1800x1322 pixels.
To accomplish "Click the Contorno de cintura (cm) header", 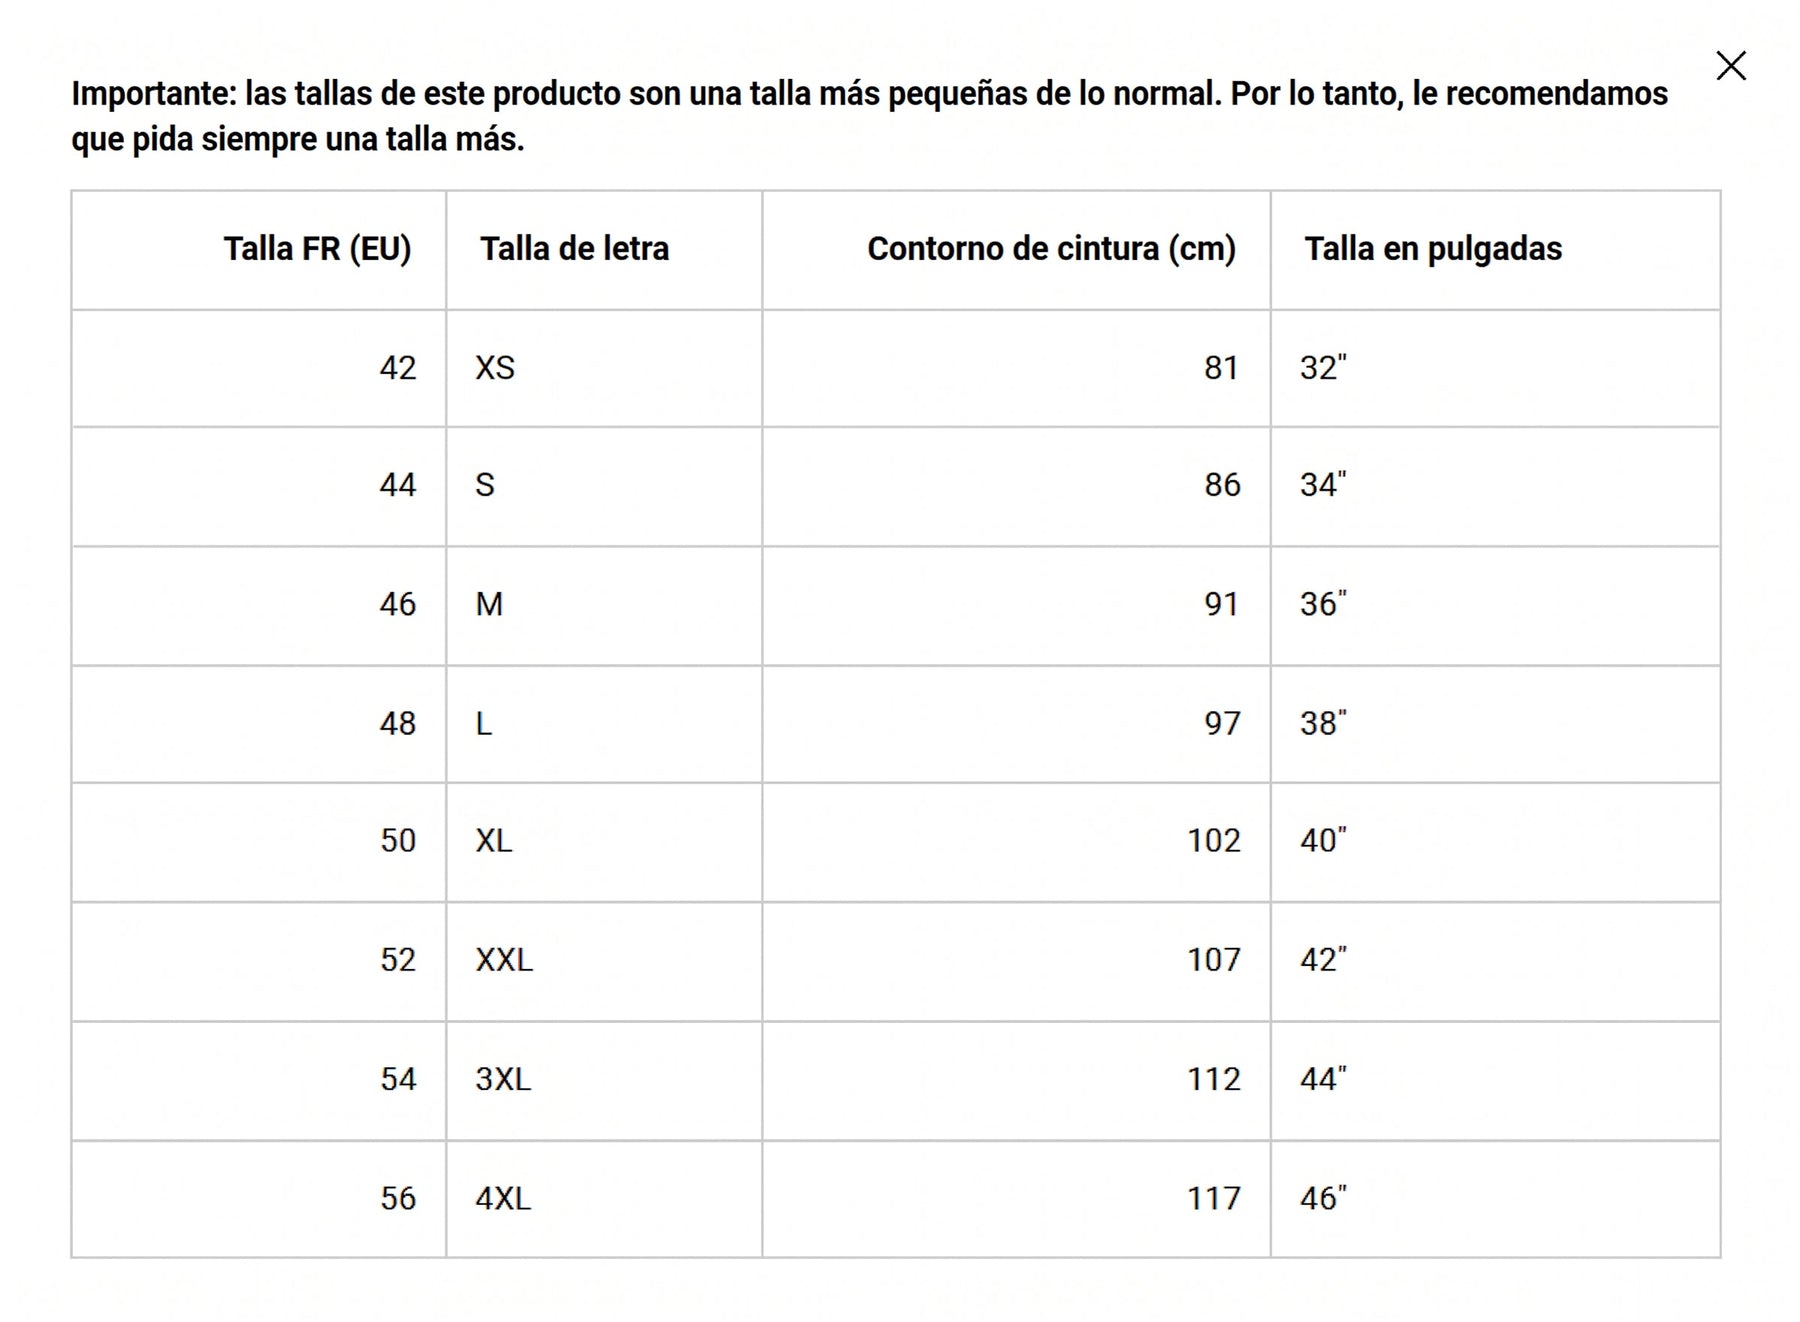I will click(1051, 249).
